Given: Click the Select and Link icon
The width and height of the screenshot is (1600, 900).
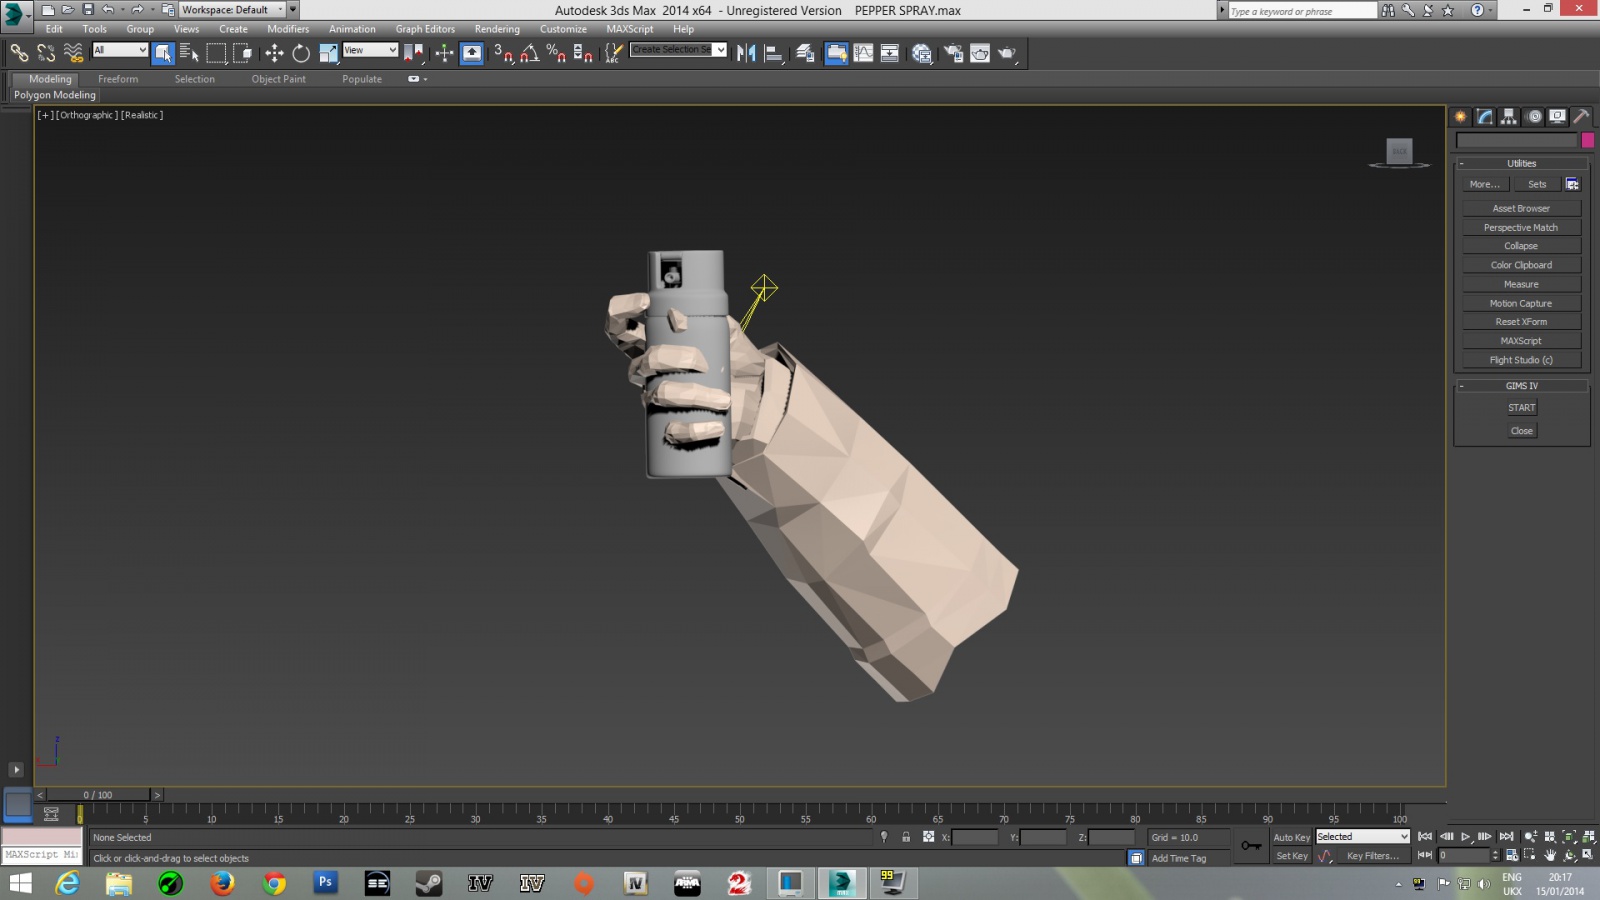Looking at the screenshot, I should click(x=19, y=53).
